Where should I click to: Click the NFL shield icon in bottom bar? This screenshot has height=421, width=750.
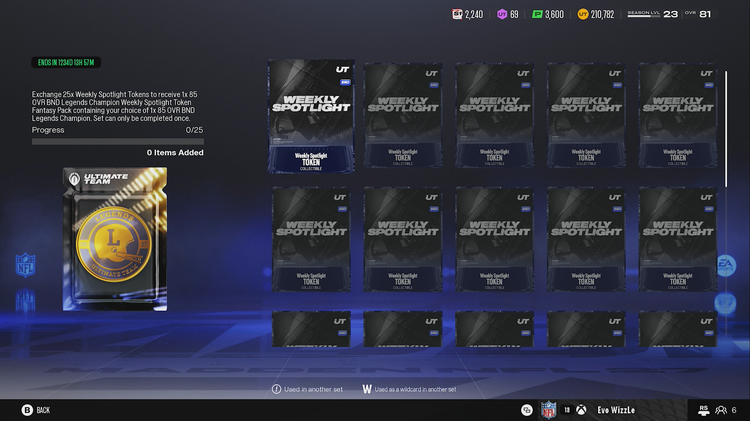[x=548, y=410]
